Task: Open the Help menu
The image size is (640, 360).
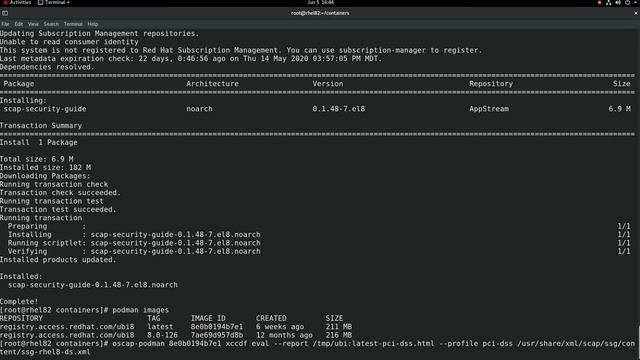Action: tap(93, 24)
